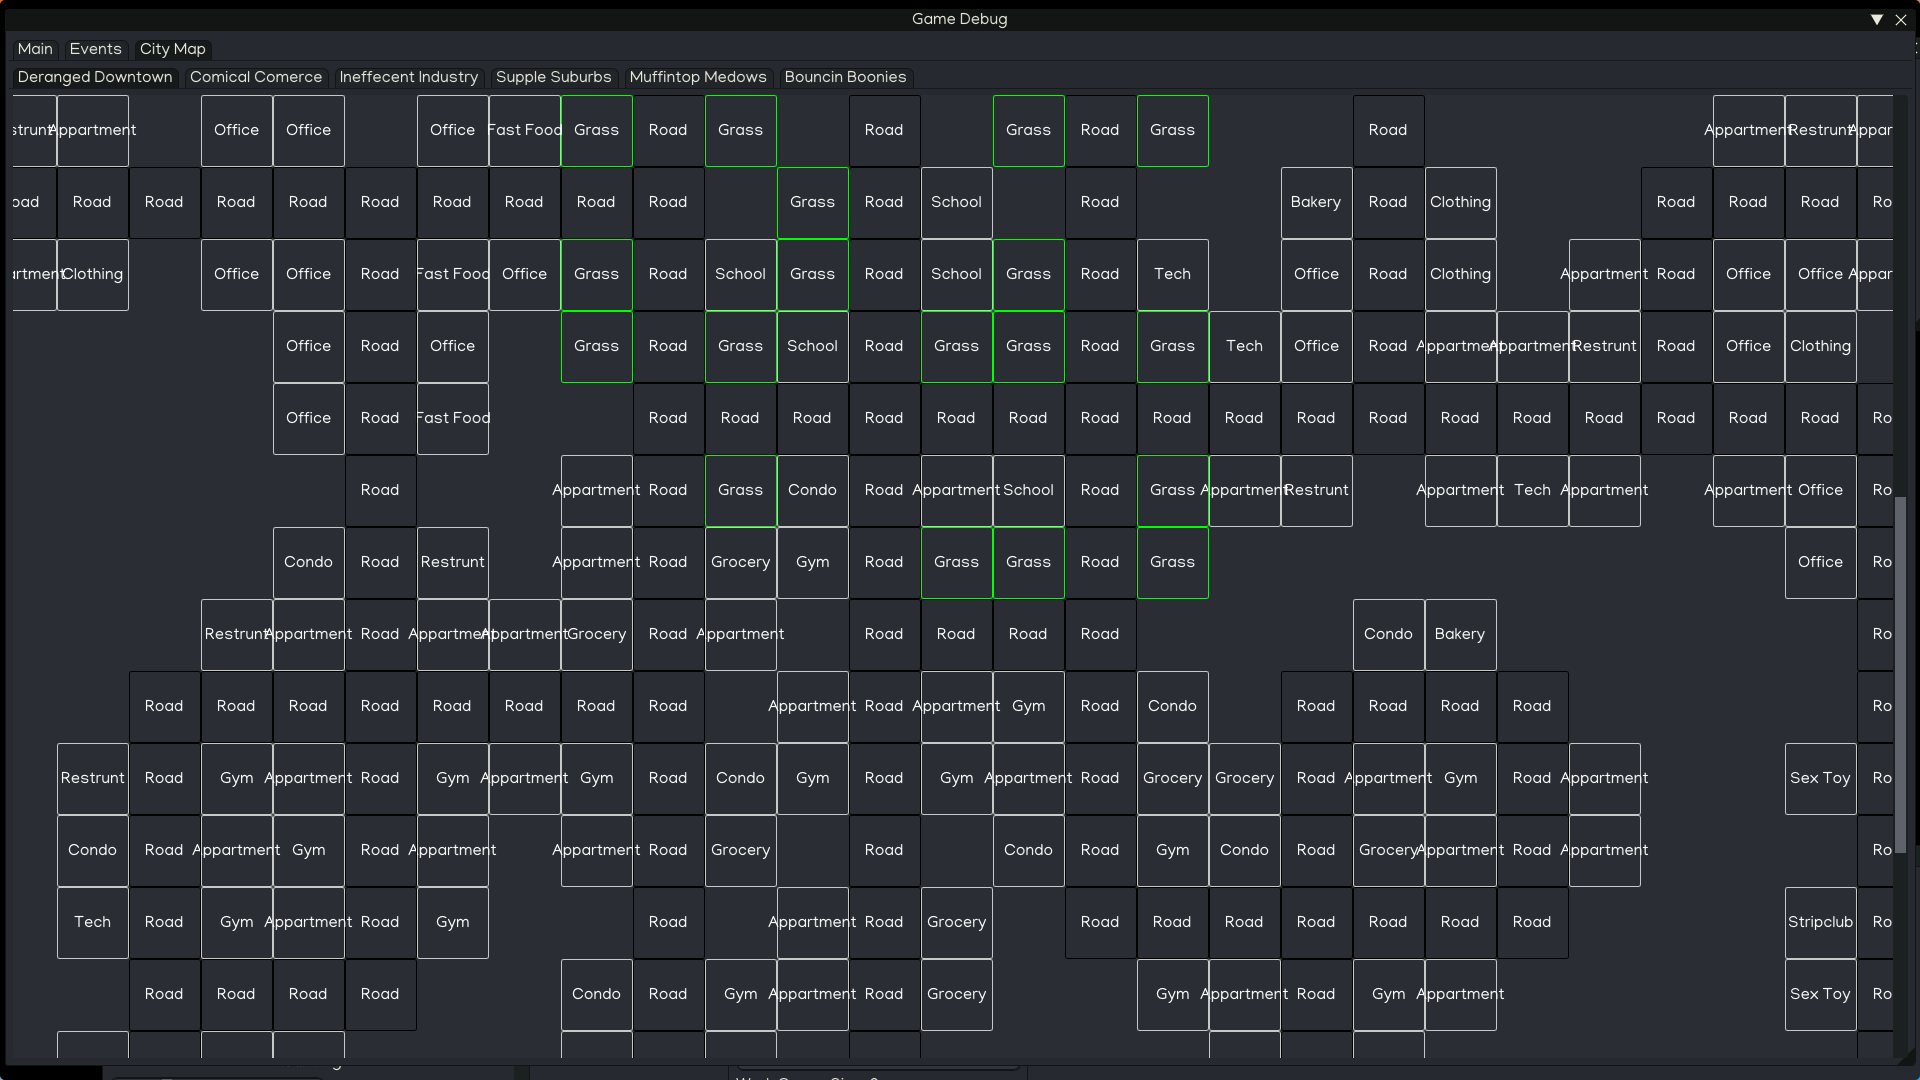Image resolution: width=1920 pixels, height=1080 pixels.
Task: Click the Bakery tile beside Condo
Action: click(1460, 634)
